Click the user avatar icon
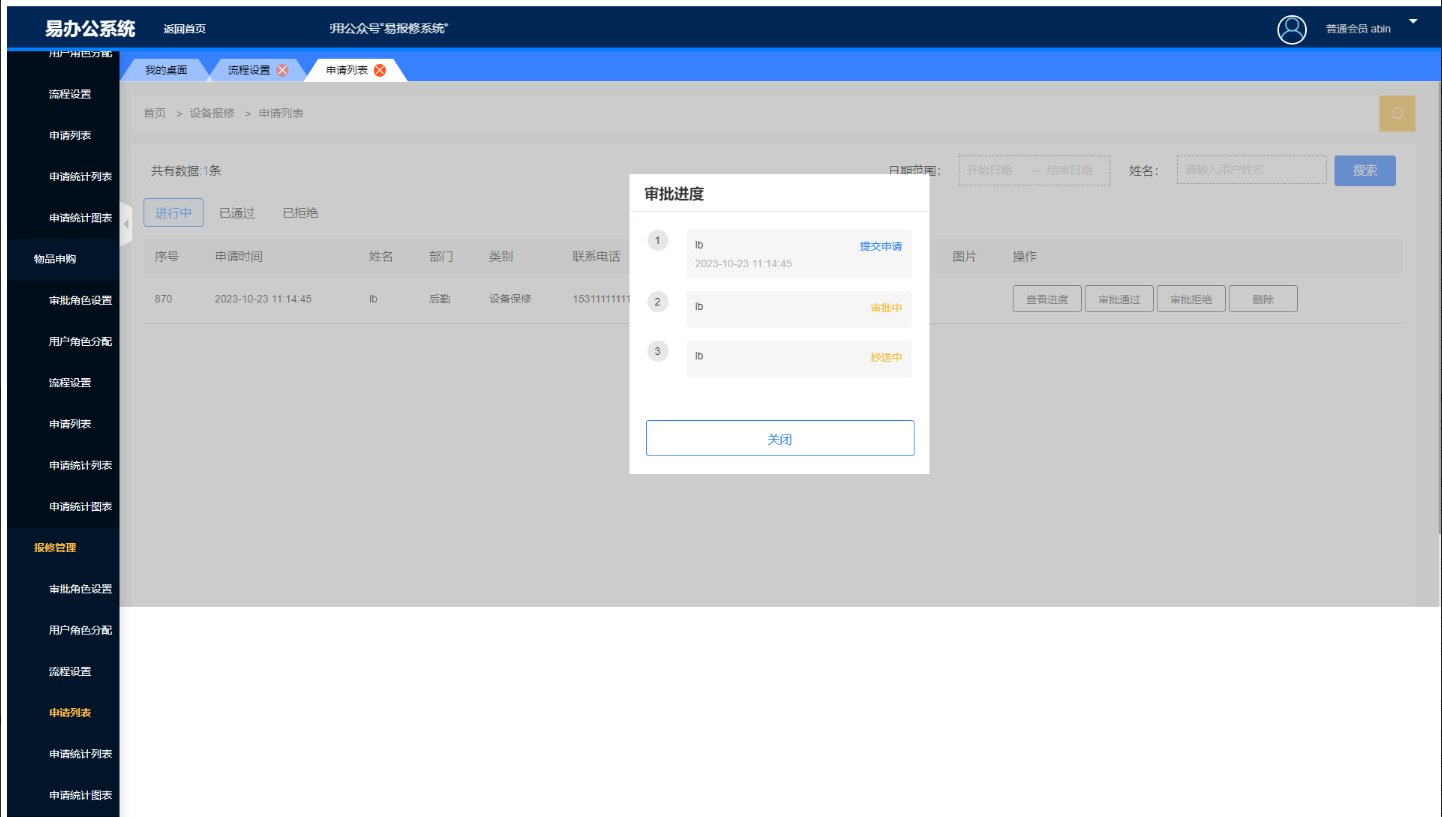 (x=1292, y=29)
